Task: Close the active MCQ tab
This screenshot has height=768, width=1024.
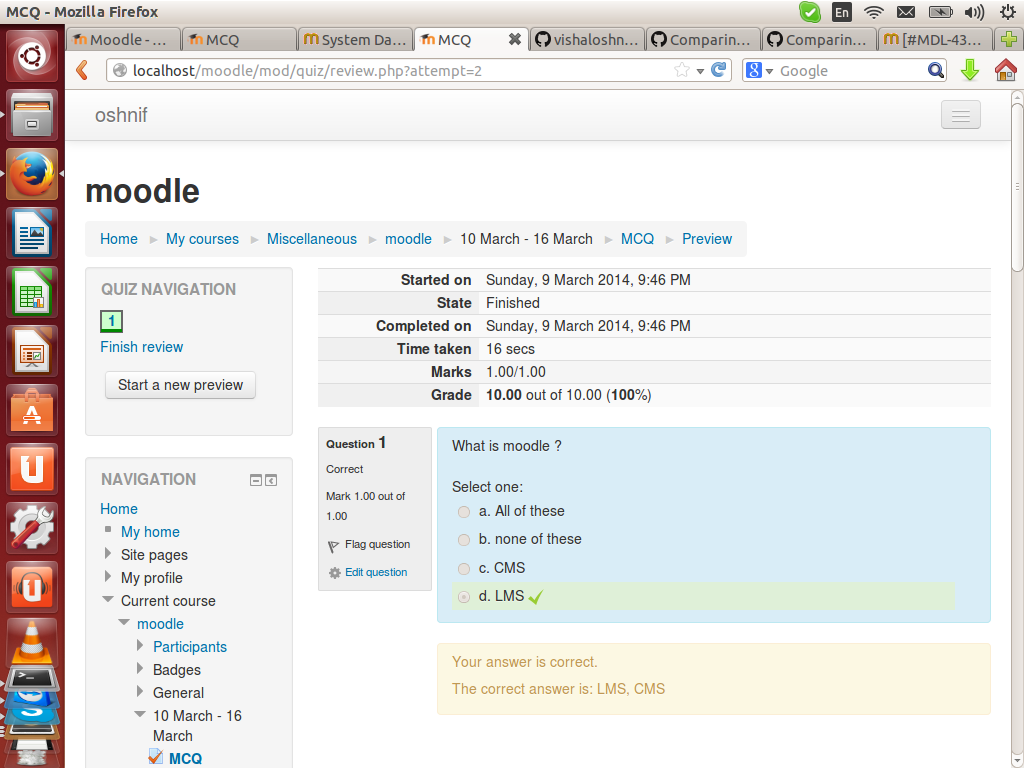Action: pyautogui.click(x=515, y=39)
